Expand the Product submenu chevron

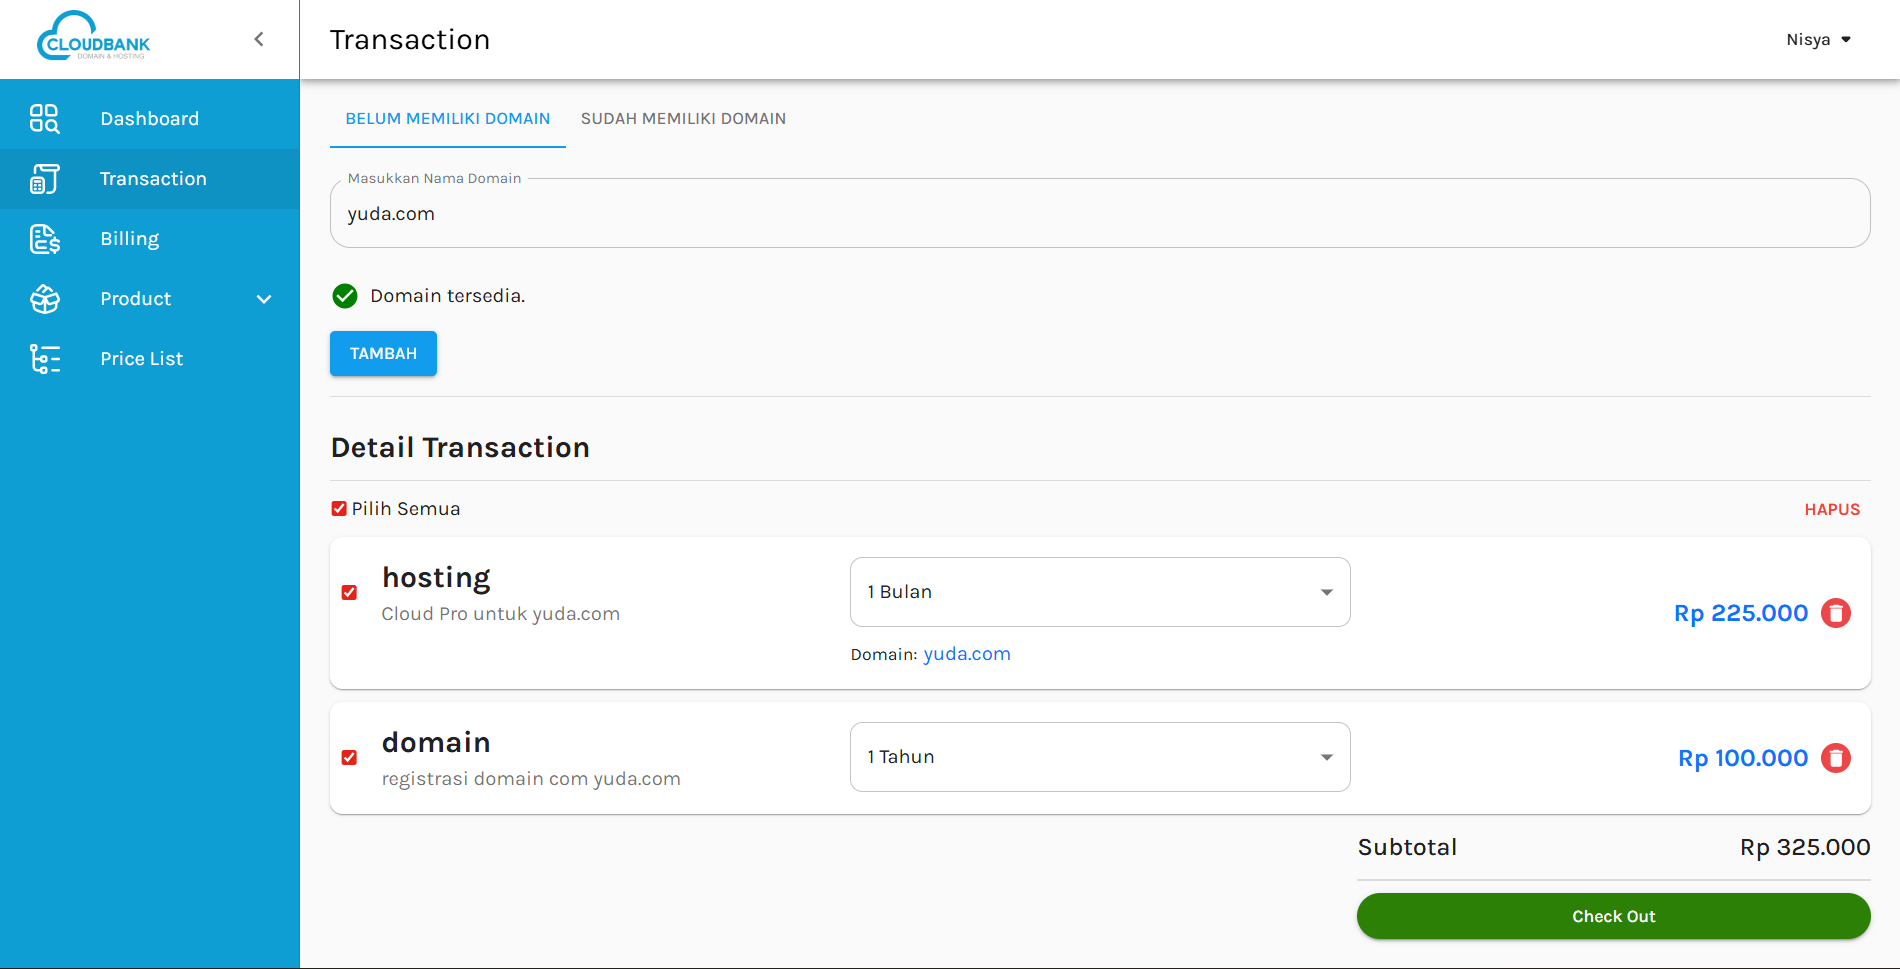tap(264, 299)
